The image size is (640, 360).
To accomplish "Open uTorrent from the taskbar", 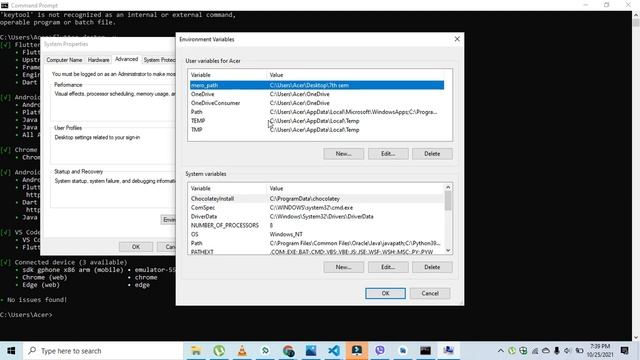I will coord(219,351).
